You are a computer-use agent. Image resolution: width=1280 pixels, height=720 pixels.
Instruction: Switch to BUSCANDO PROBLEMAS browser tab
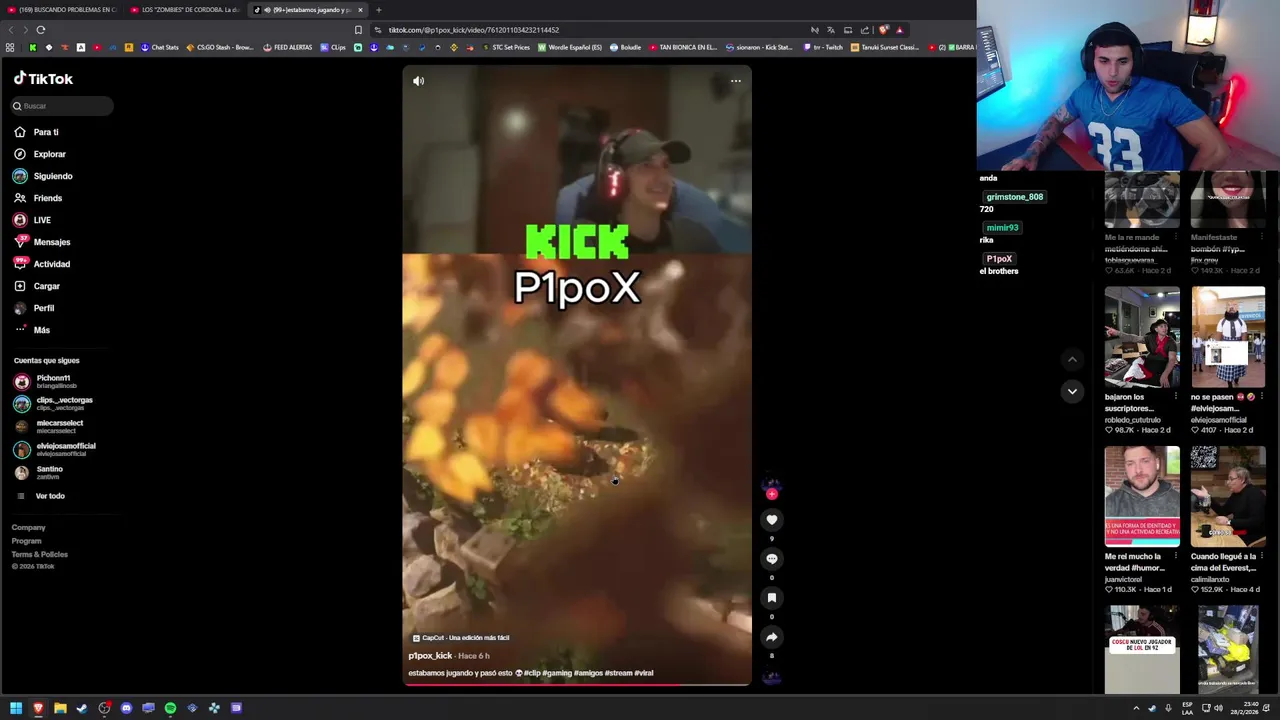tap(62, 10)
